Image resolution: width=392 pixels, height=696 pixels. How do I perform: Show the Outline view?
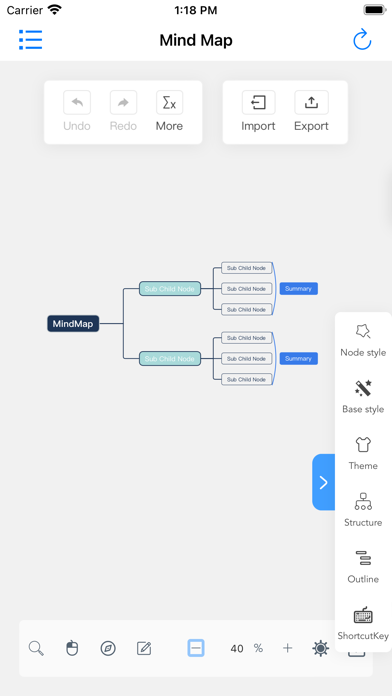point(363,567)
